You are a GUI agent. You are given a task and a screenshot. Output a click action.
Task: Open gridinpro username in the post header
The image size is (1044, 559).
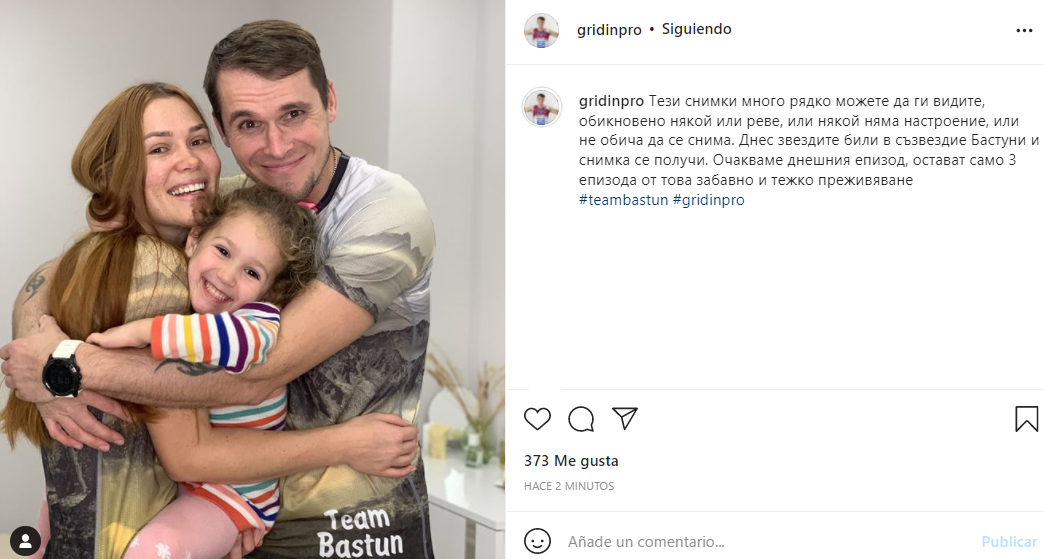(609, 30)
